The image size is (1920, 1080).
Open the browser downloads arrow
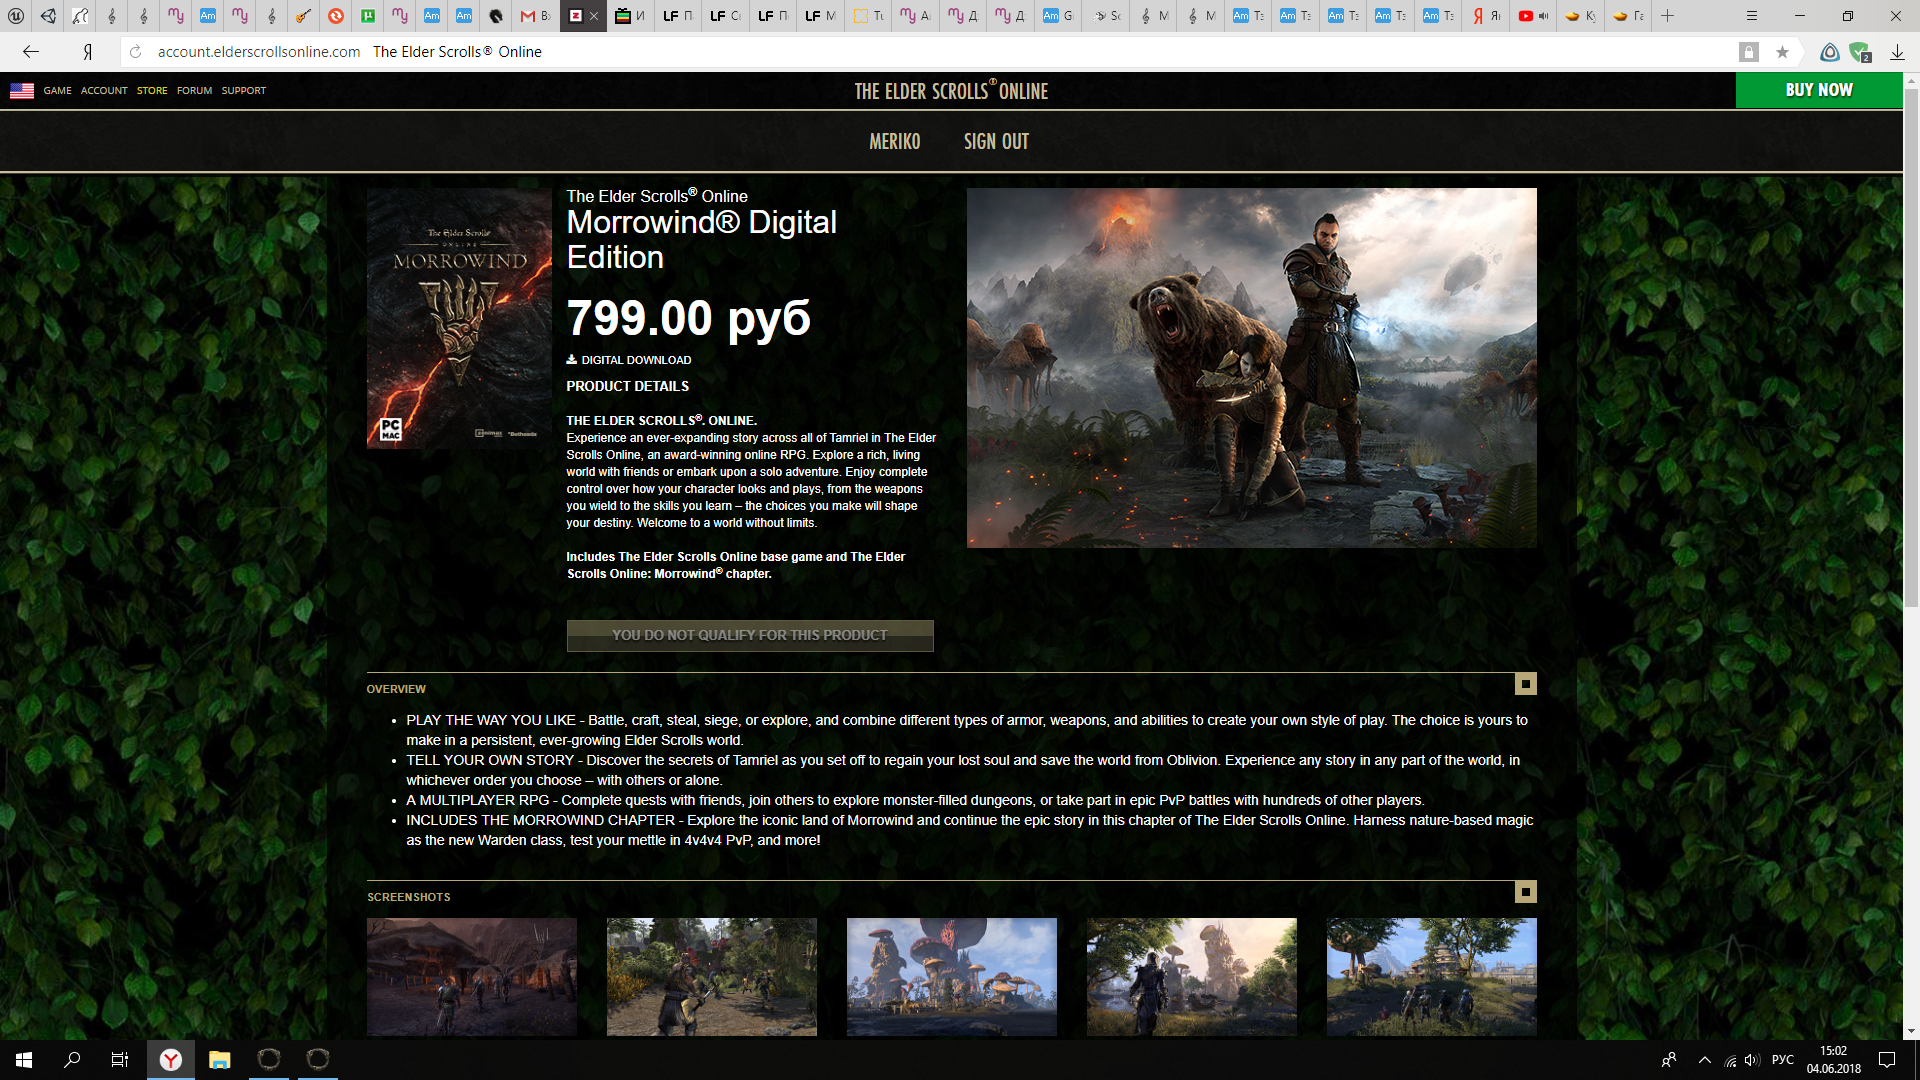coord(1896,52)
